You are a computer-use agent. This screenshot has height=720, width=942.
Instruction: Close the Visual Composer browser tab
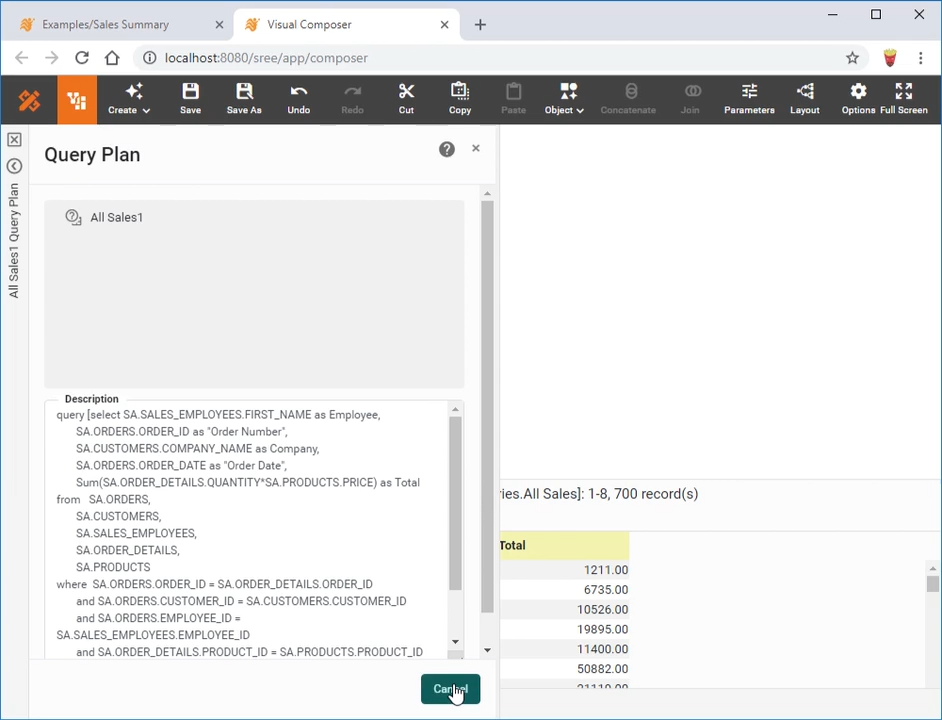pos(445,25)
